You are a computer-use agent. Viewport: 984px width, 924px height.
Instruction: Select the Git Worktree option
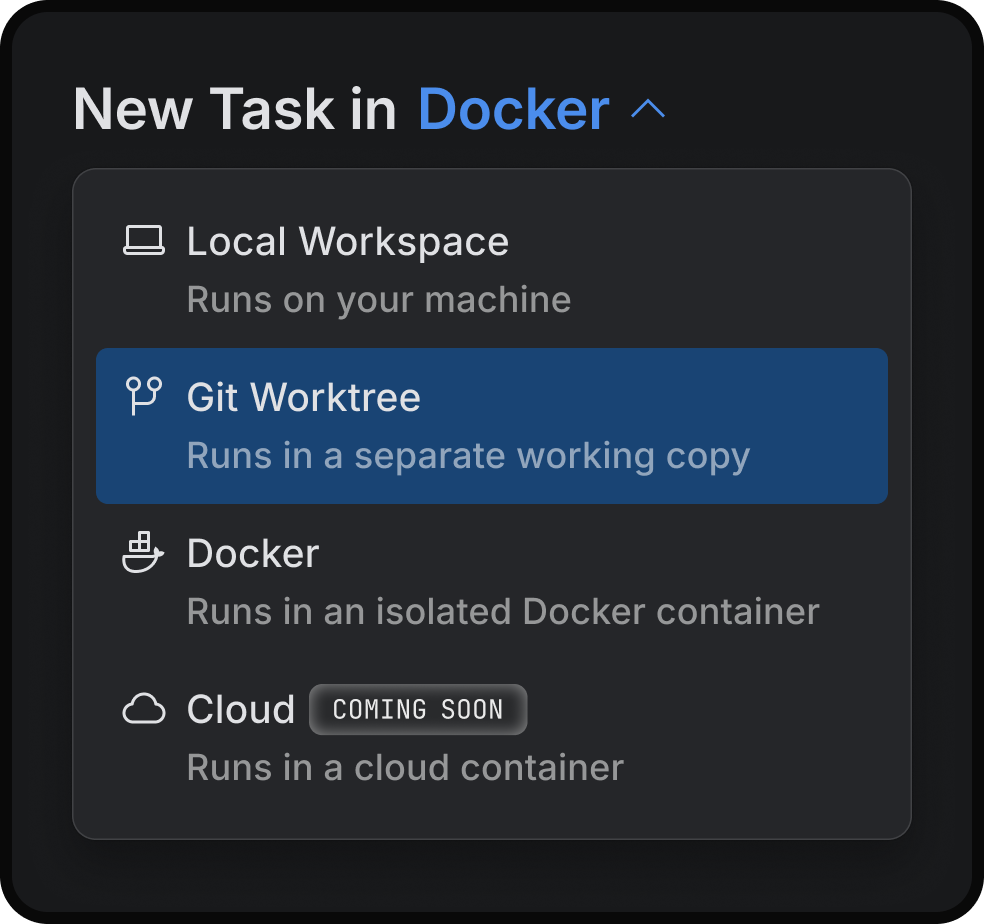coord(491,426)
